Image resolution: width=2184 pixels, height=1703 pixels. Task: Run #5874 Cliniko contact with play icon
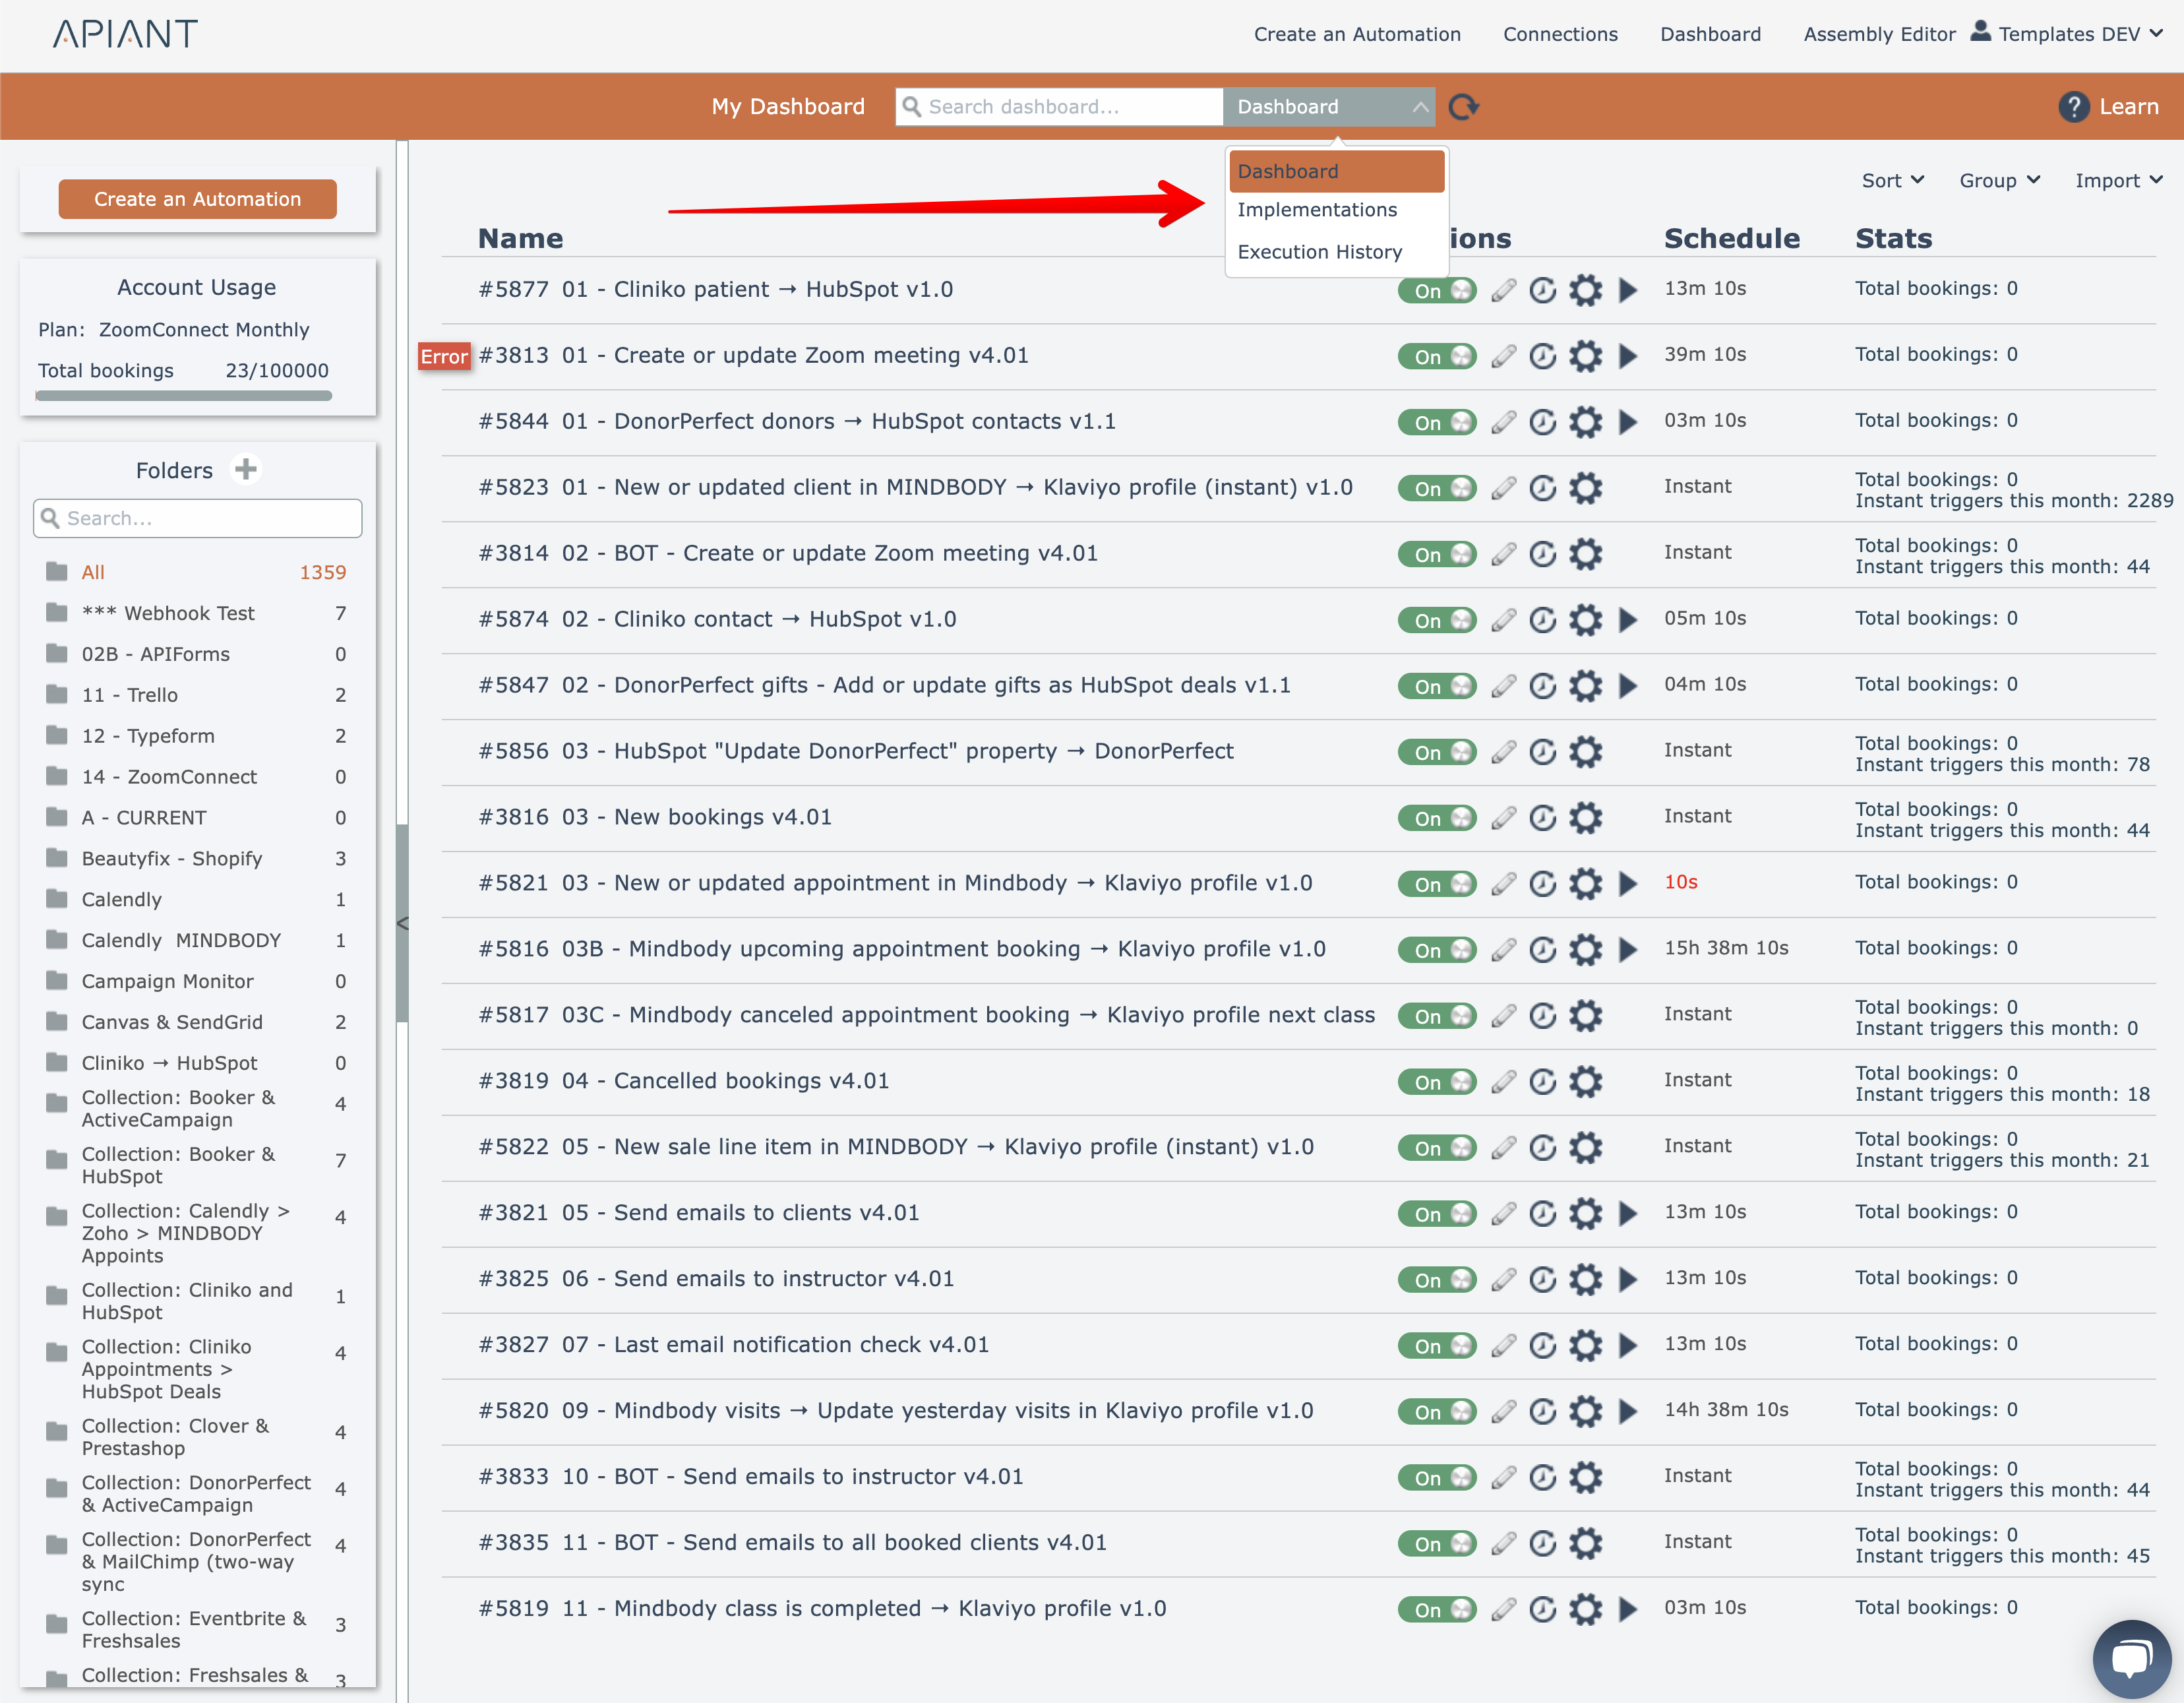coord(1628,620)
